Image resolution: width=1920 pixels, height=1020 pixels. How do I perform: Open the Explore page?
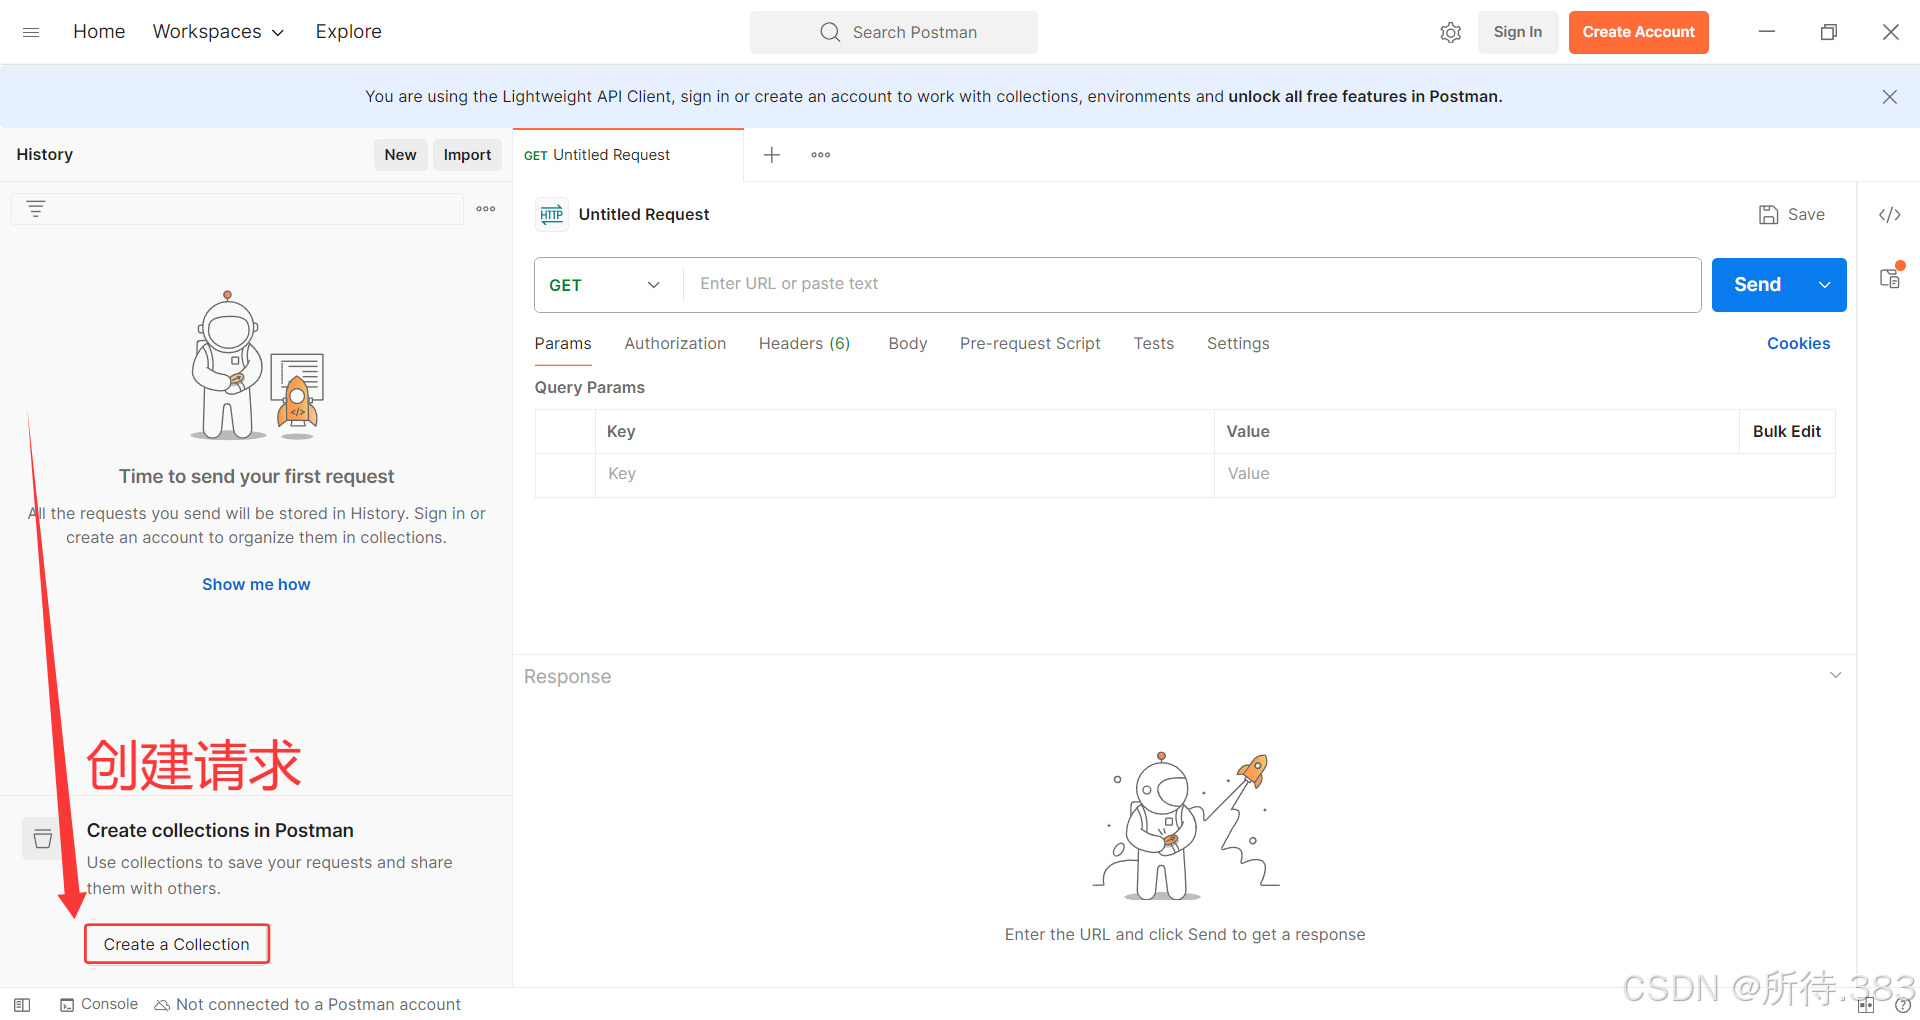coord(348,32)
